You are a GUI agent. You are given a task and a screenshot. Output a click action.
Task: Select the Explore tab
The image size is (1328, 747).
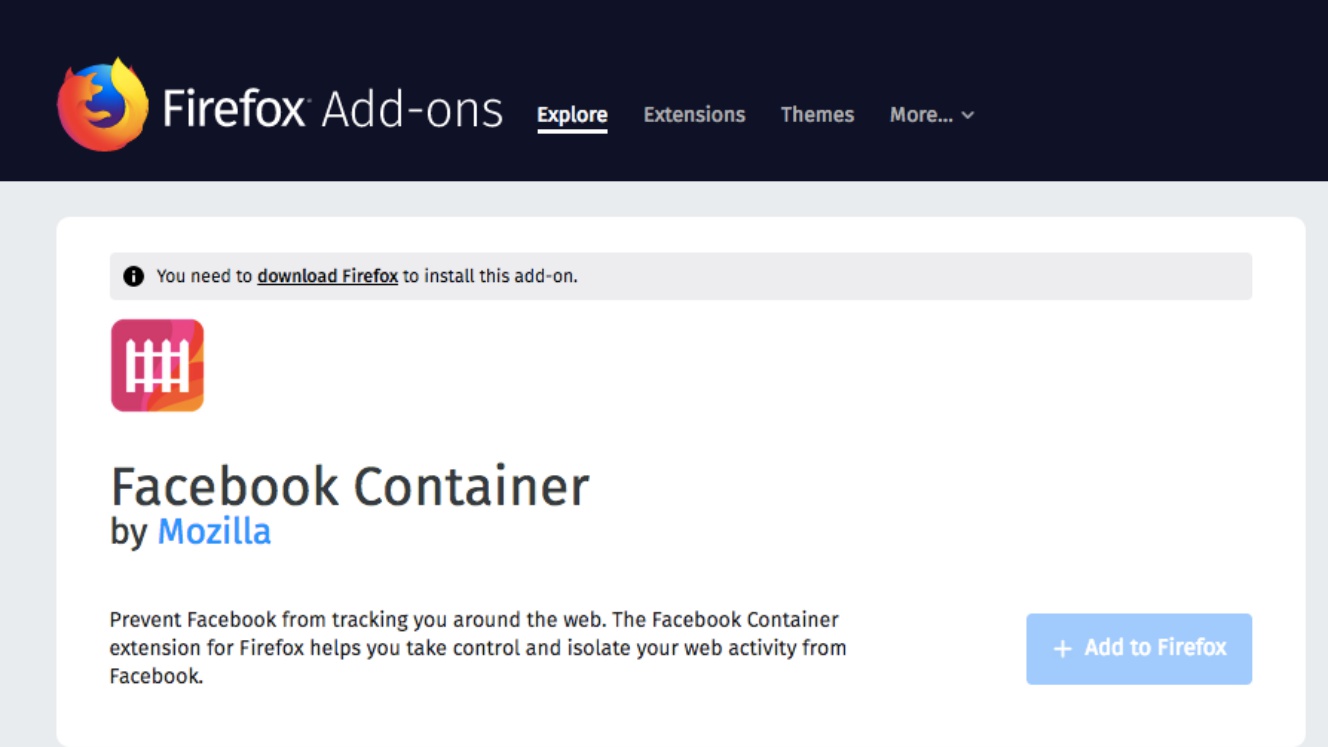[572, 115]
